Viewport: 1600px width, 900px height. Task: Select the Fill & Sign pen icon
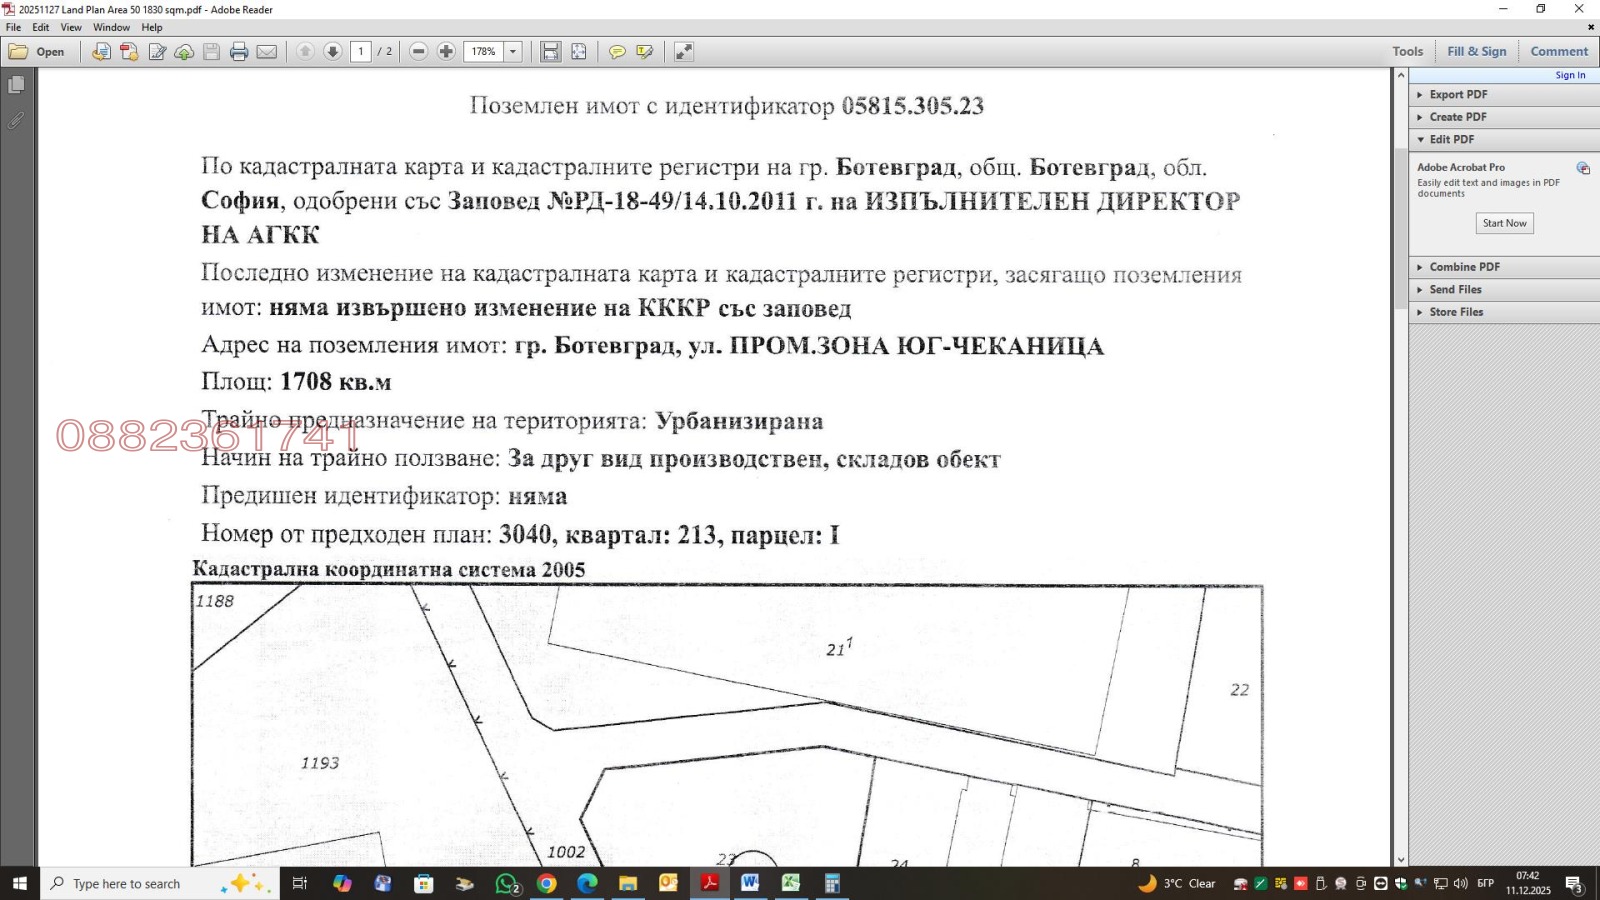point(643,51)
